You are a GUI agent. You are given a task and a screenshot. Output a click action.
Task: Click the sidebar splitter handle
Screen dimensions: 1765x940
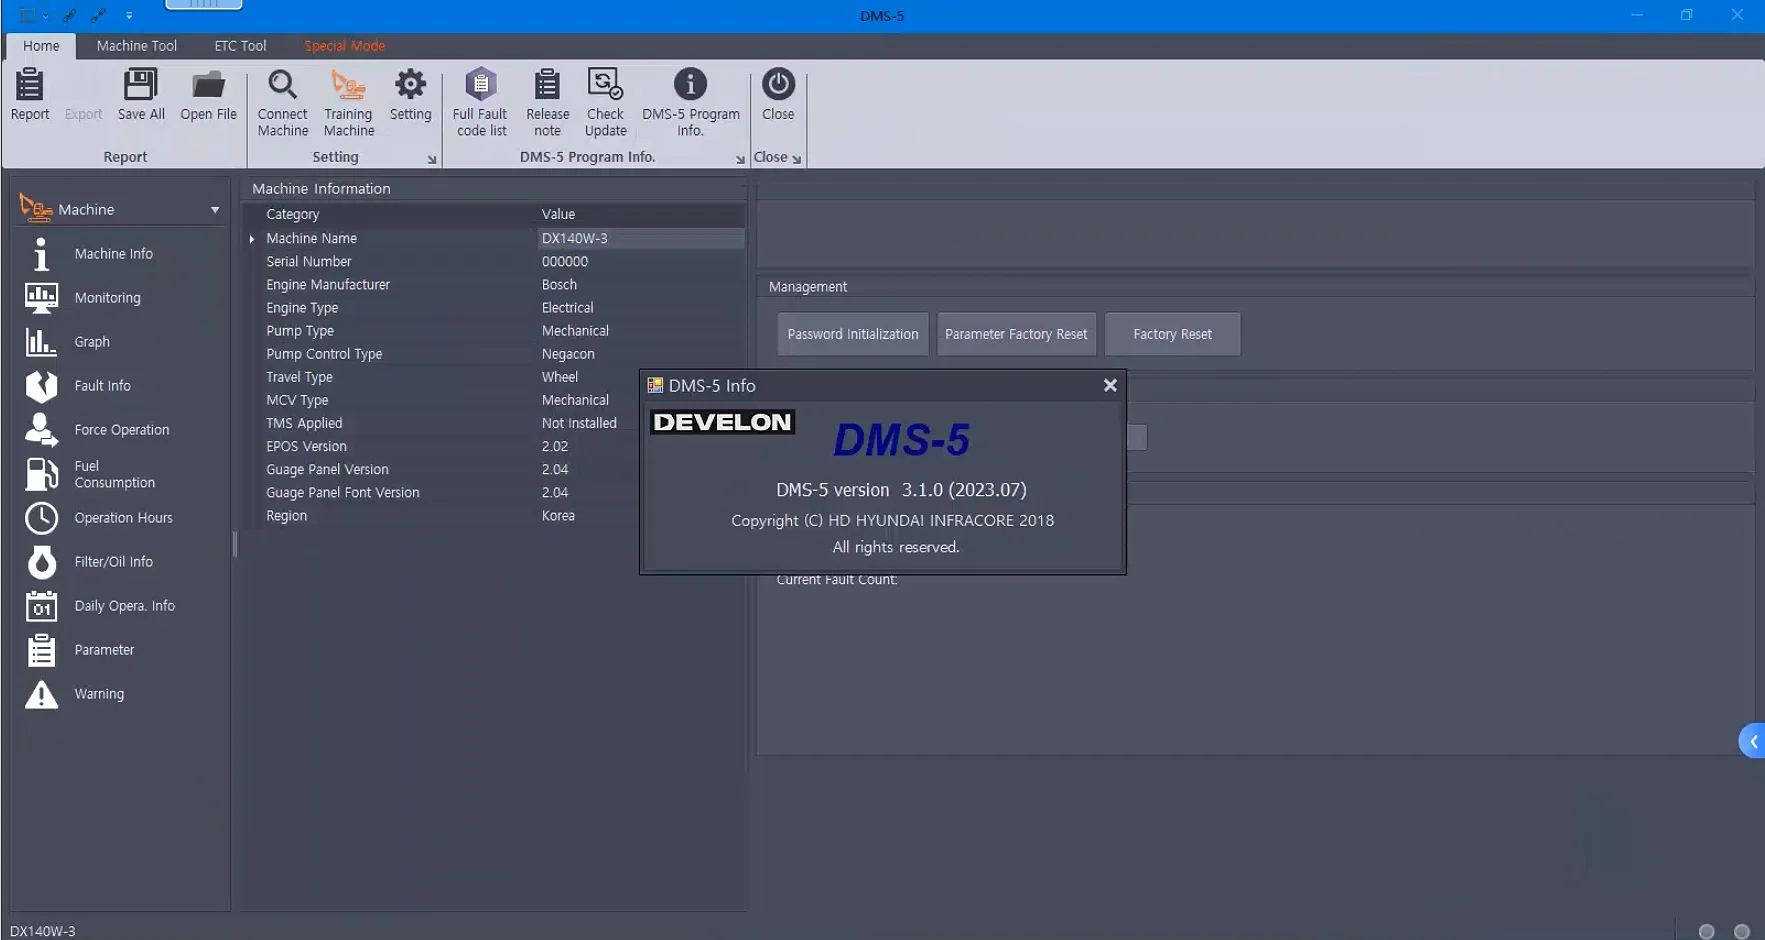(x=235, y=544)
